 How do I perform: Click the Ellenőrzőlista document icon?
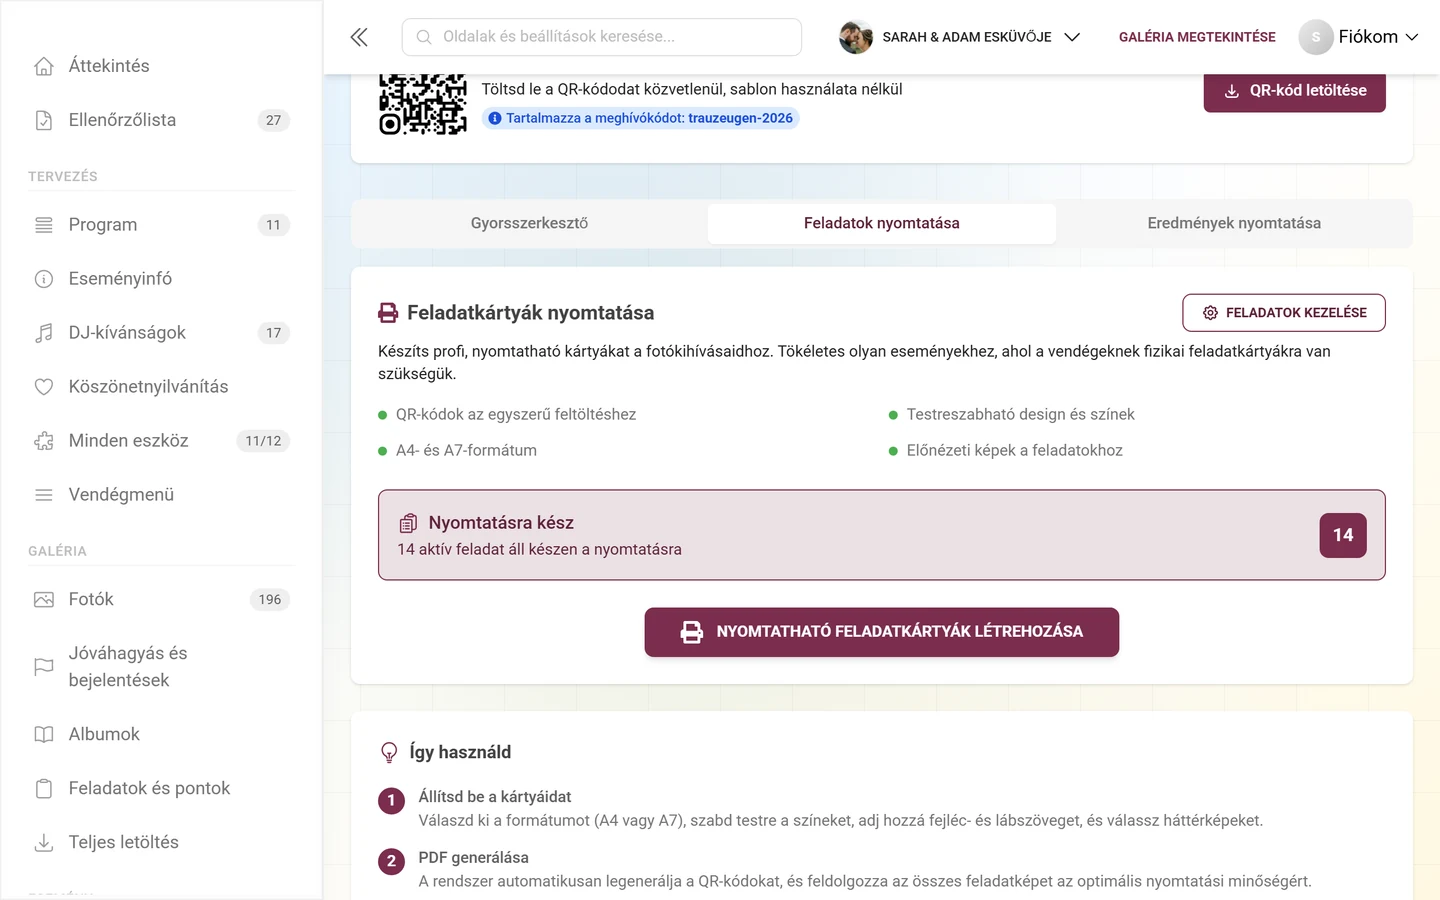[44, 120]
